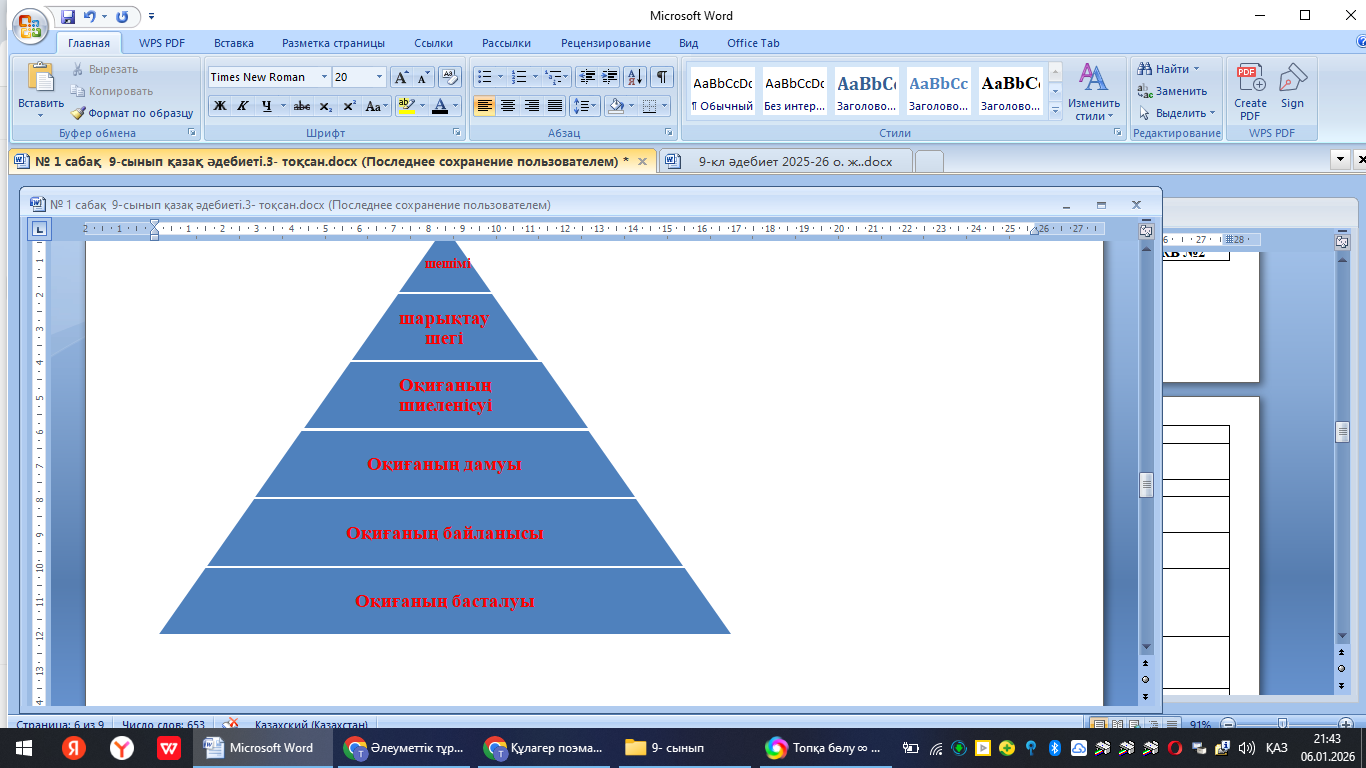Decrease paragraph indent

click(x=587, y=77)
